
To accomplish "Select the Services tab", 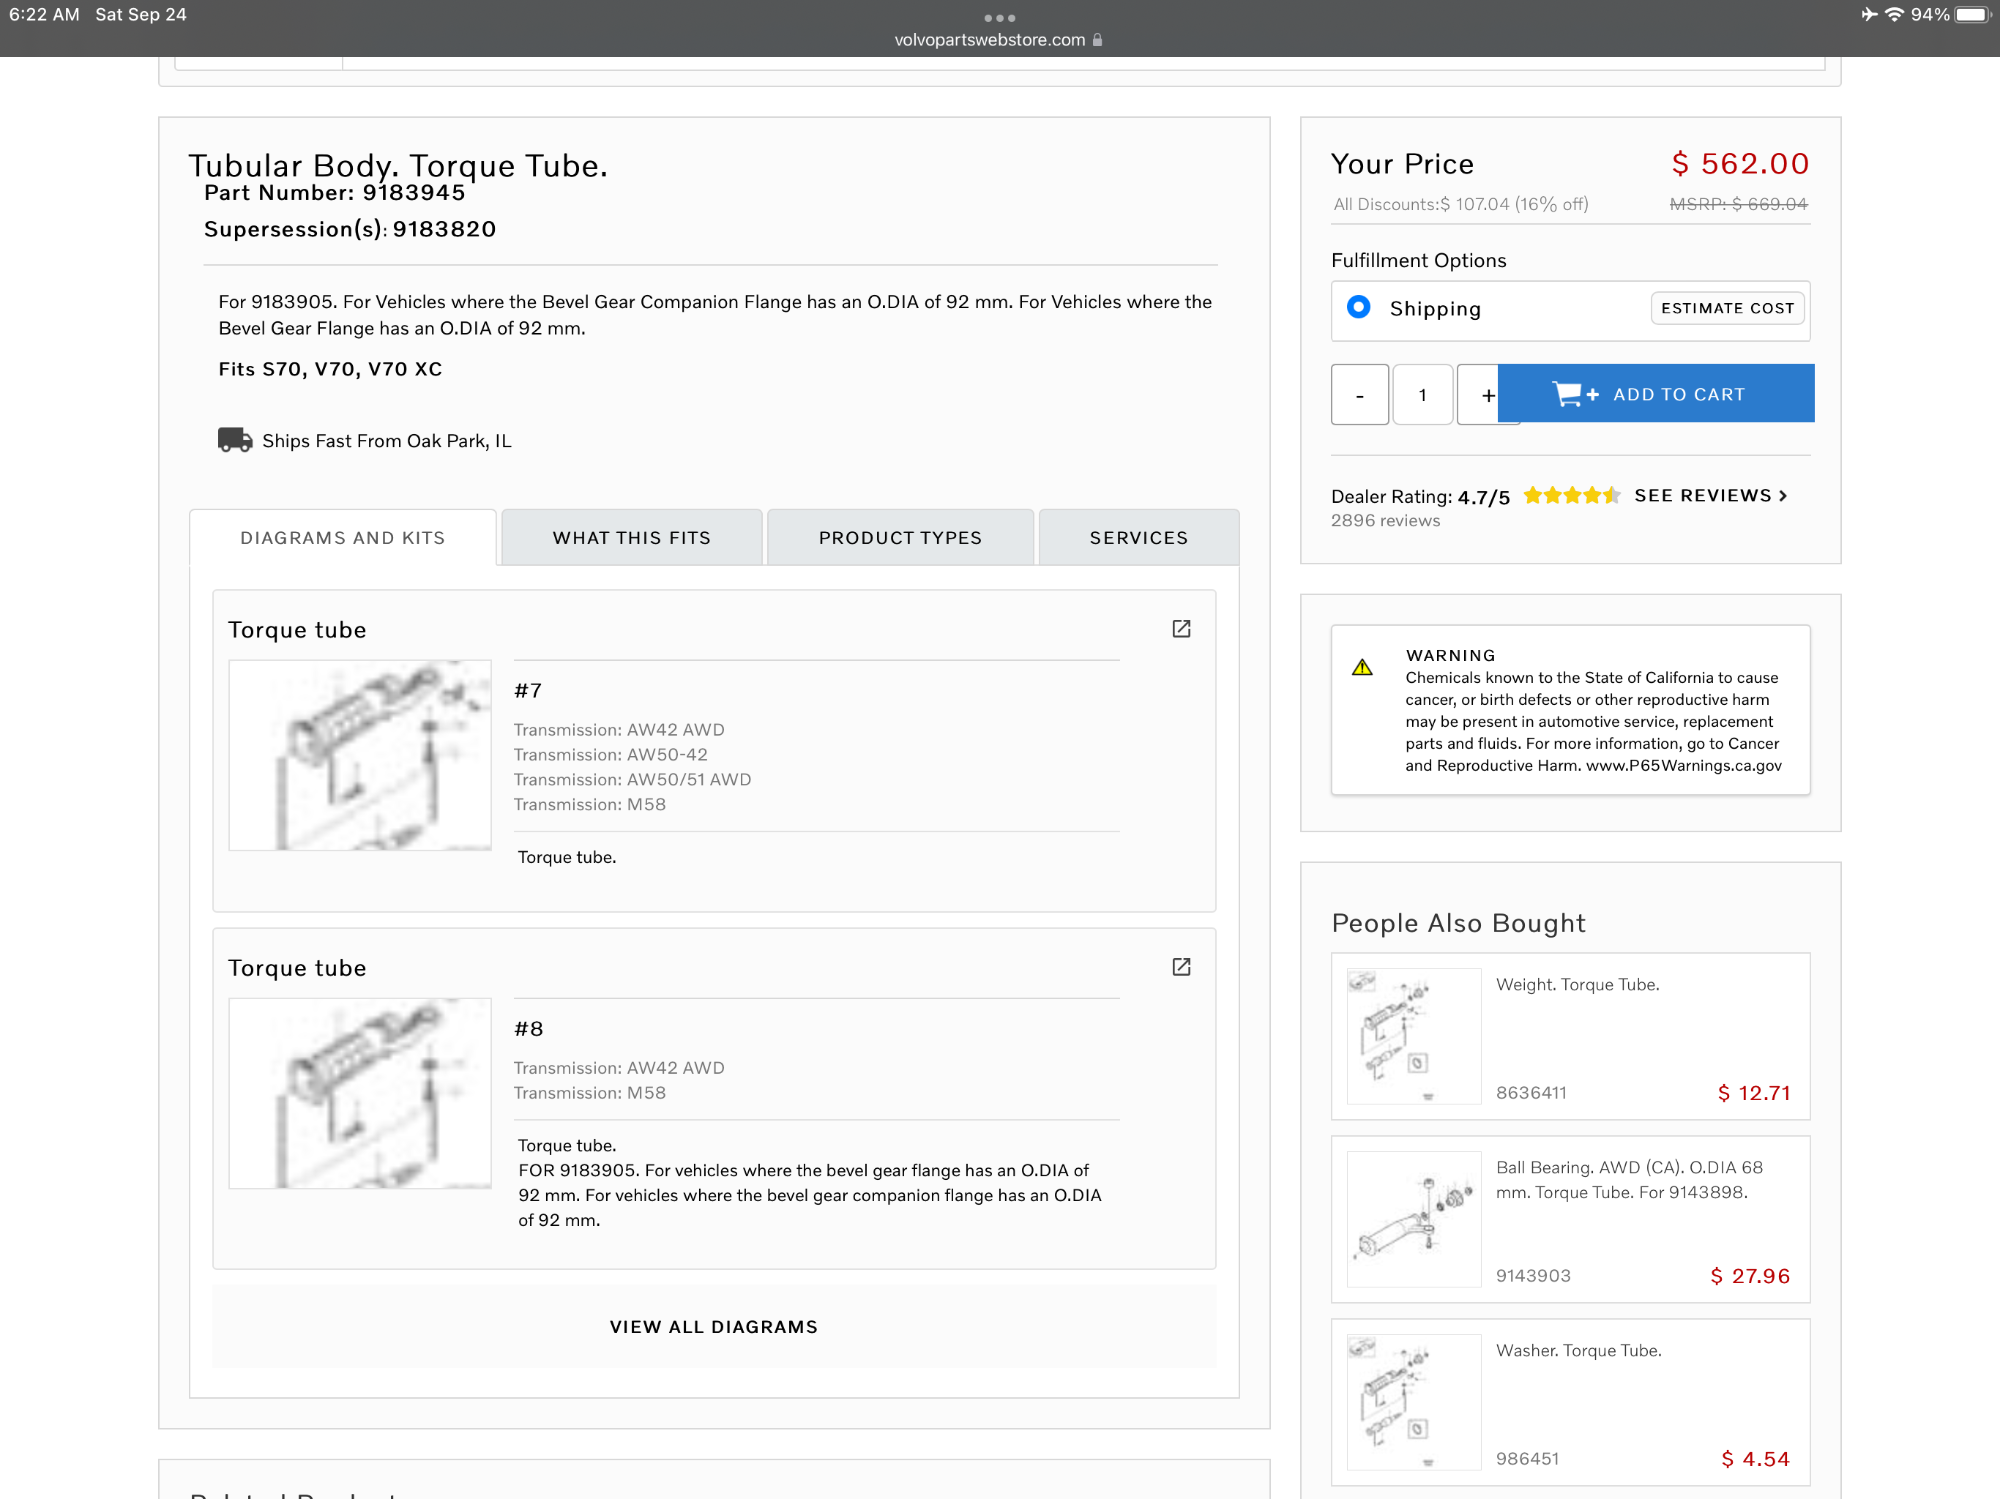I will [1138, 538].
